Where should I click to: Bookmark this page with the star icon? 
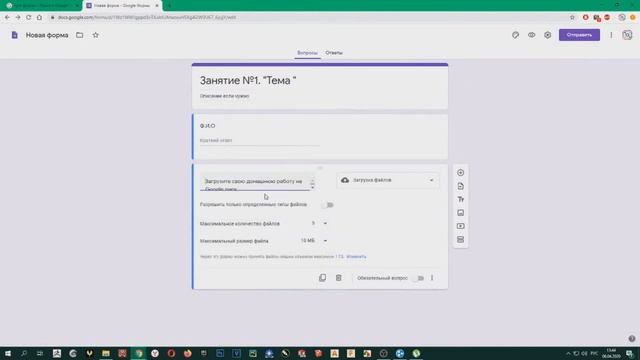(572, 18)
